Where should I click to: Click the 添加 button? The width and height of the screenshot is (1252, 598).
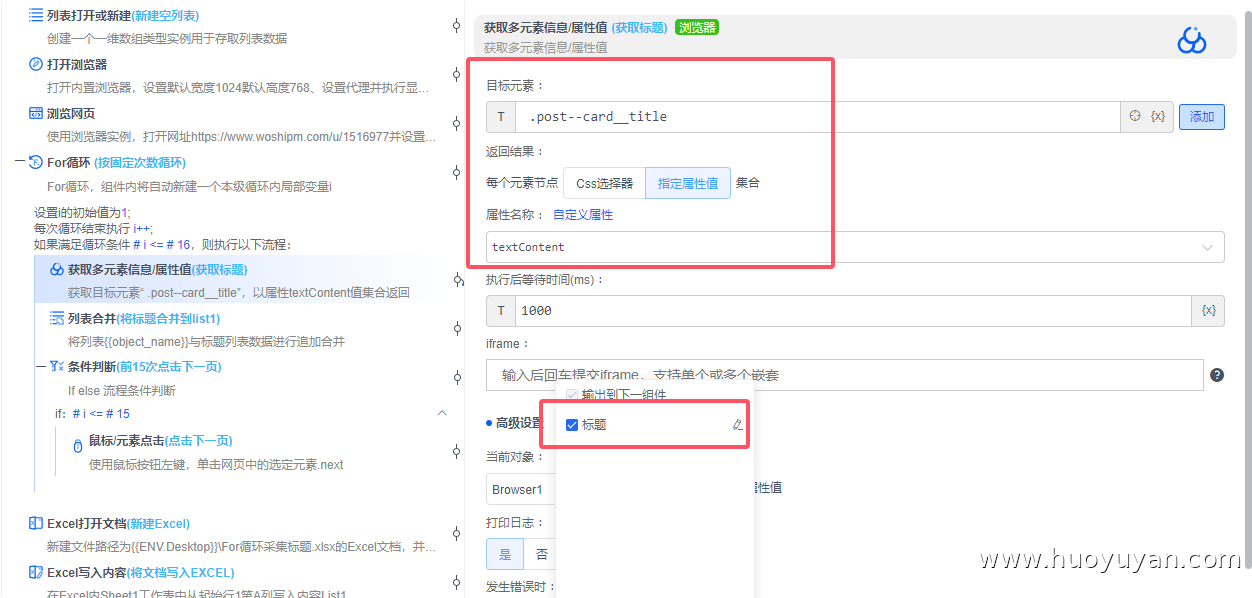tap(1202, 117)
